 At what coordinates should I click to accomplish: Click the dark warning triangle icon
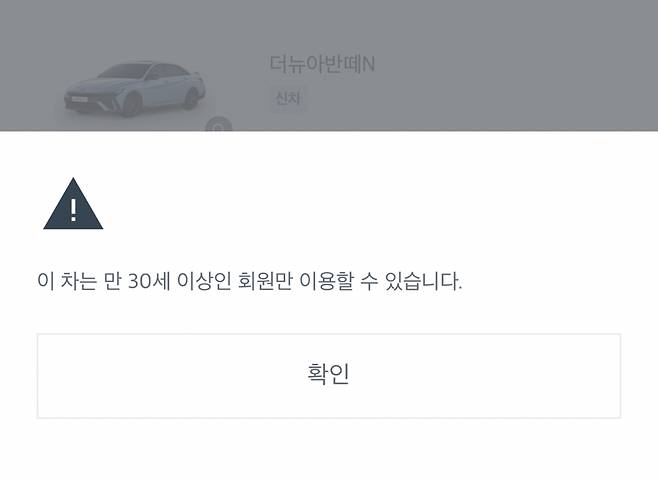pos(73,204)
